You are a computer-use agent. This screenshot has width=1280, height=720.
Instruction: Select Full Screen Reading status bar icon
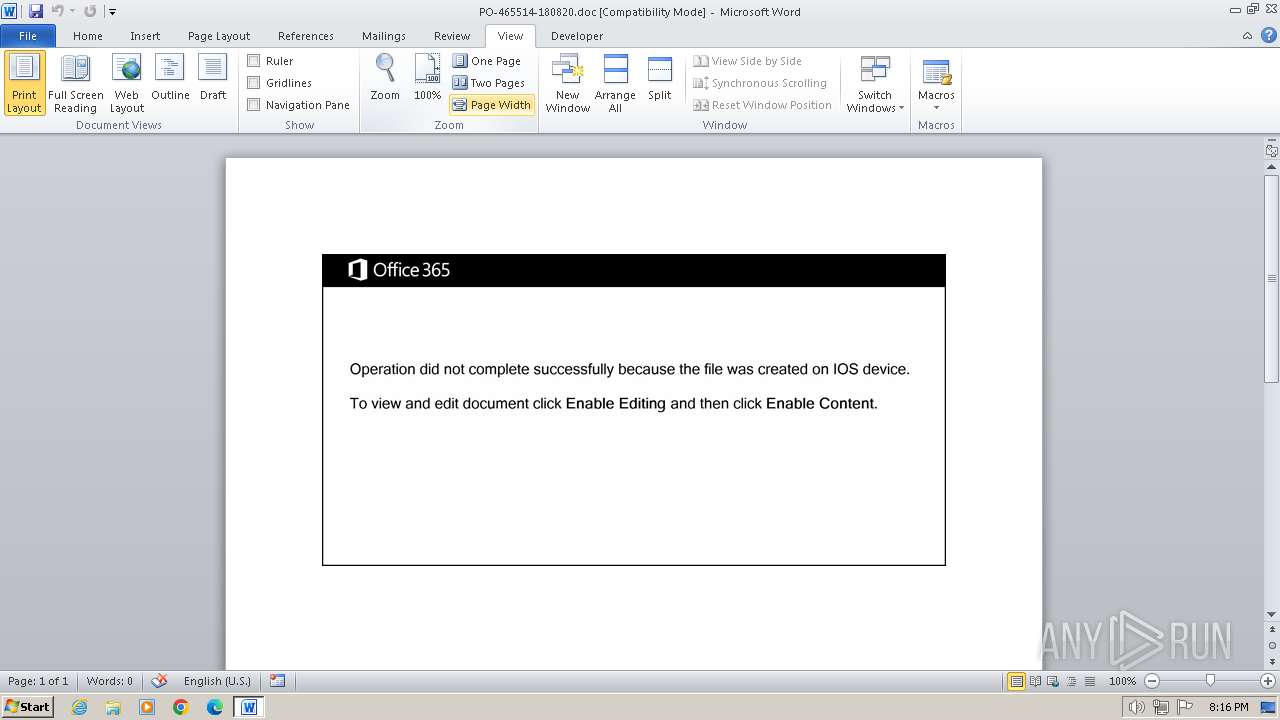click(x=1035, y=681)
